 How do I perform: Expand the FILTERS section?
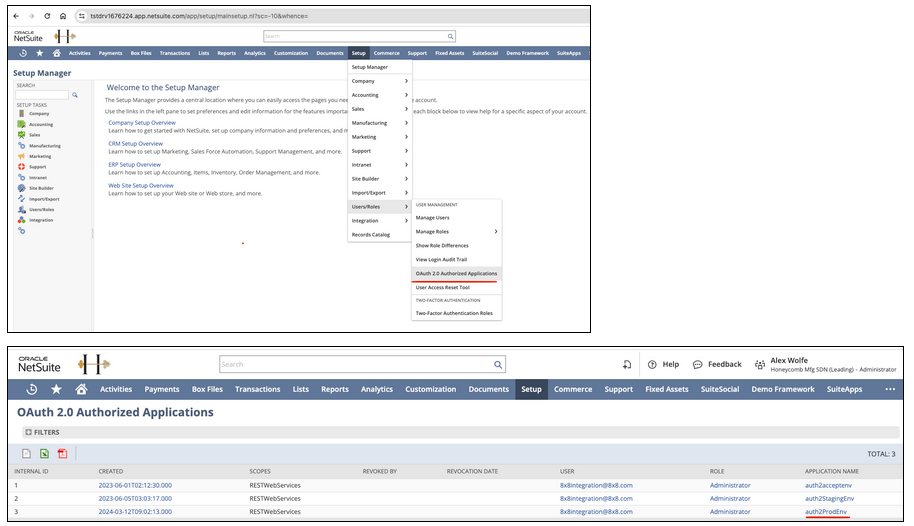42,432
